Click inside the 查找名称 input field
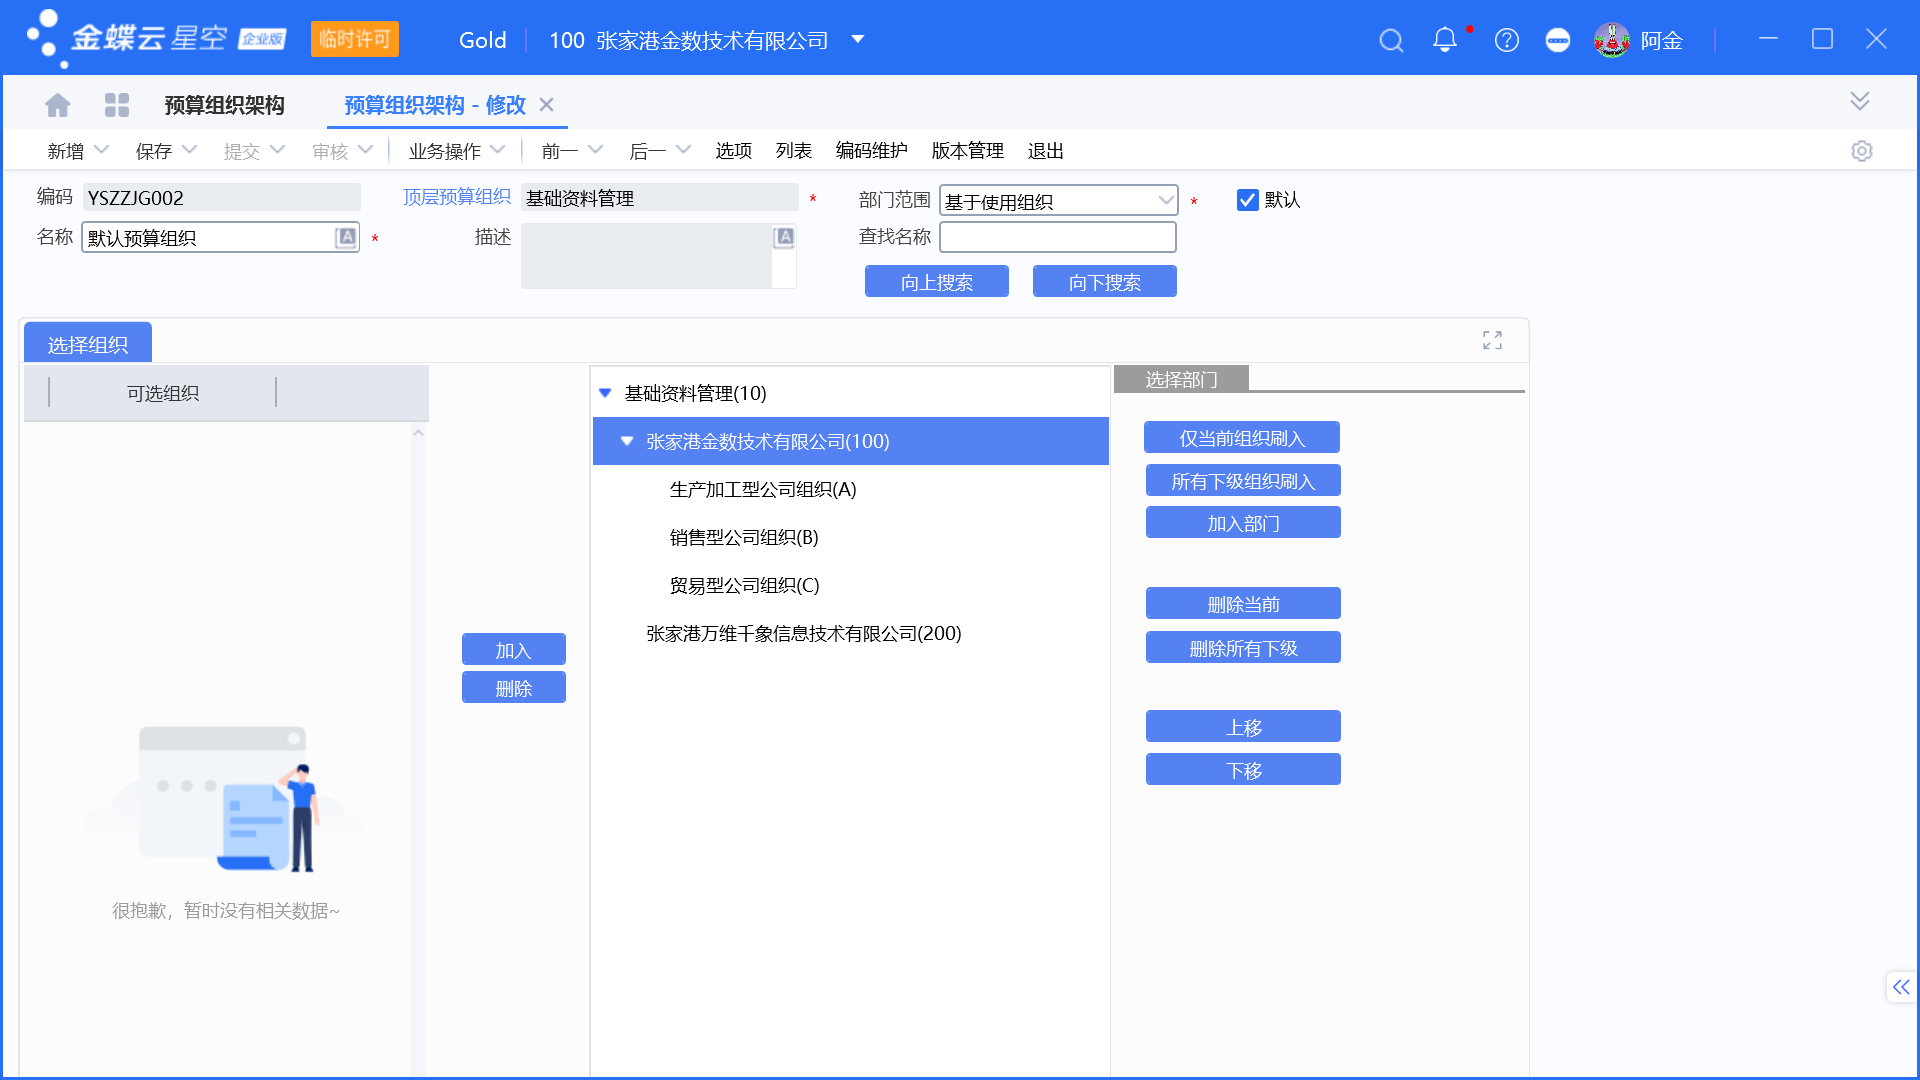Screen dimensions: 1920x1080 click(1057, 237)
